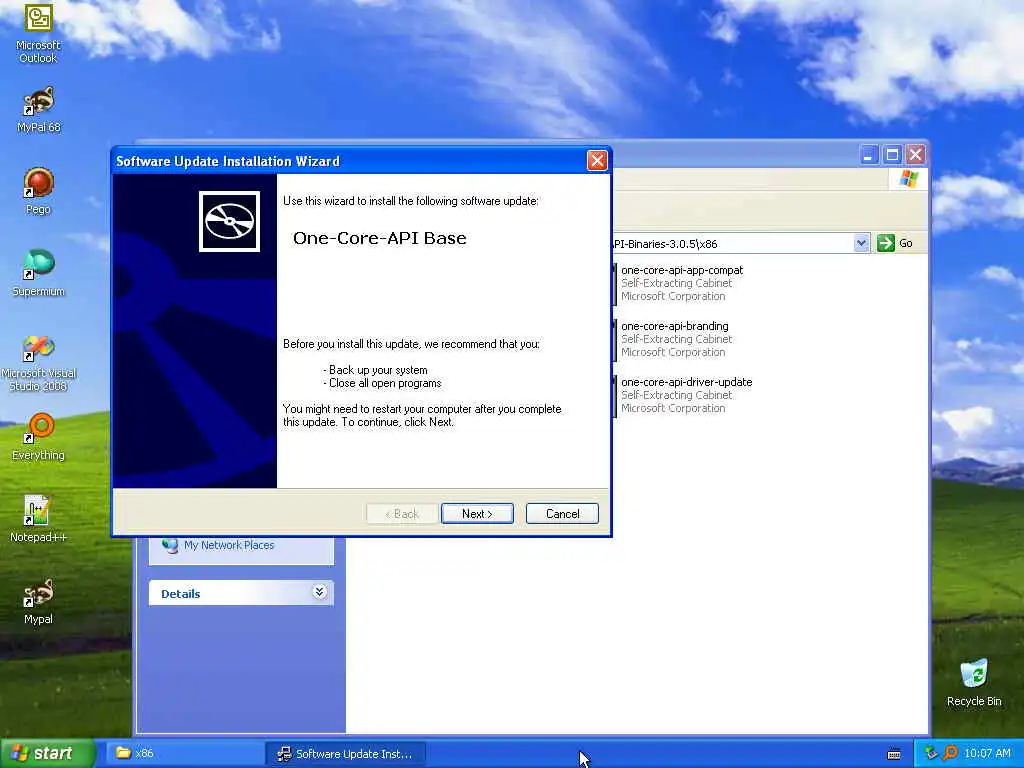Viewport: 1024px width, 768px height.
Task: Open the Recycle Bin
Action: [974, 683]
